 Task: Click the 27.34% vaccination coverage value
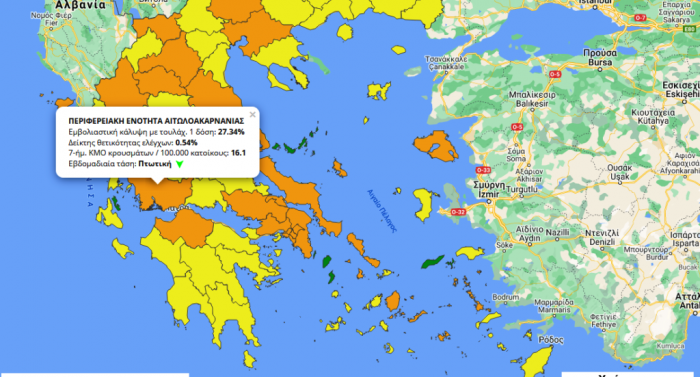point(231,132)
